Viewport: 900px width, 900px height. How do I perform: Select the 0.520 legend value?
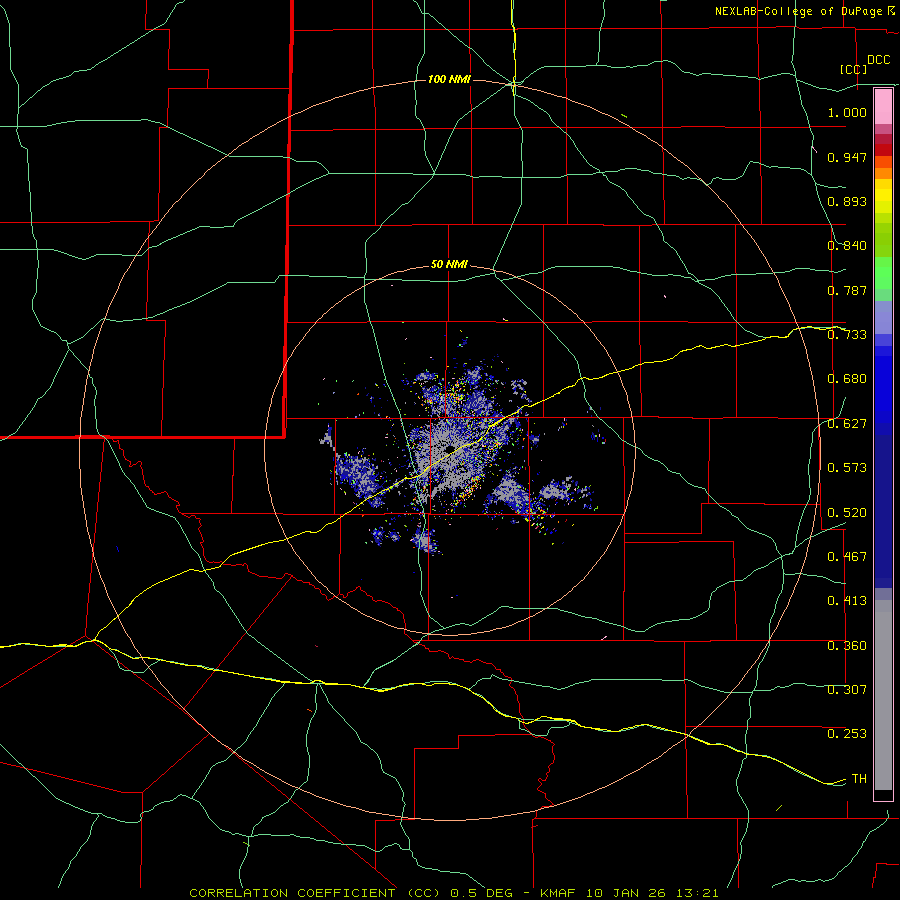coord(847,513)
